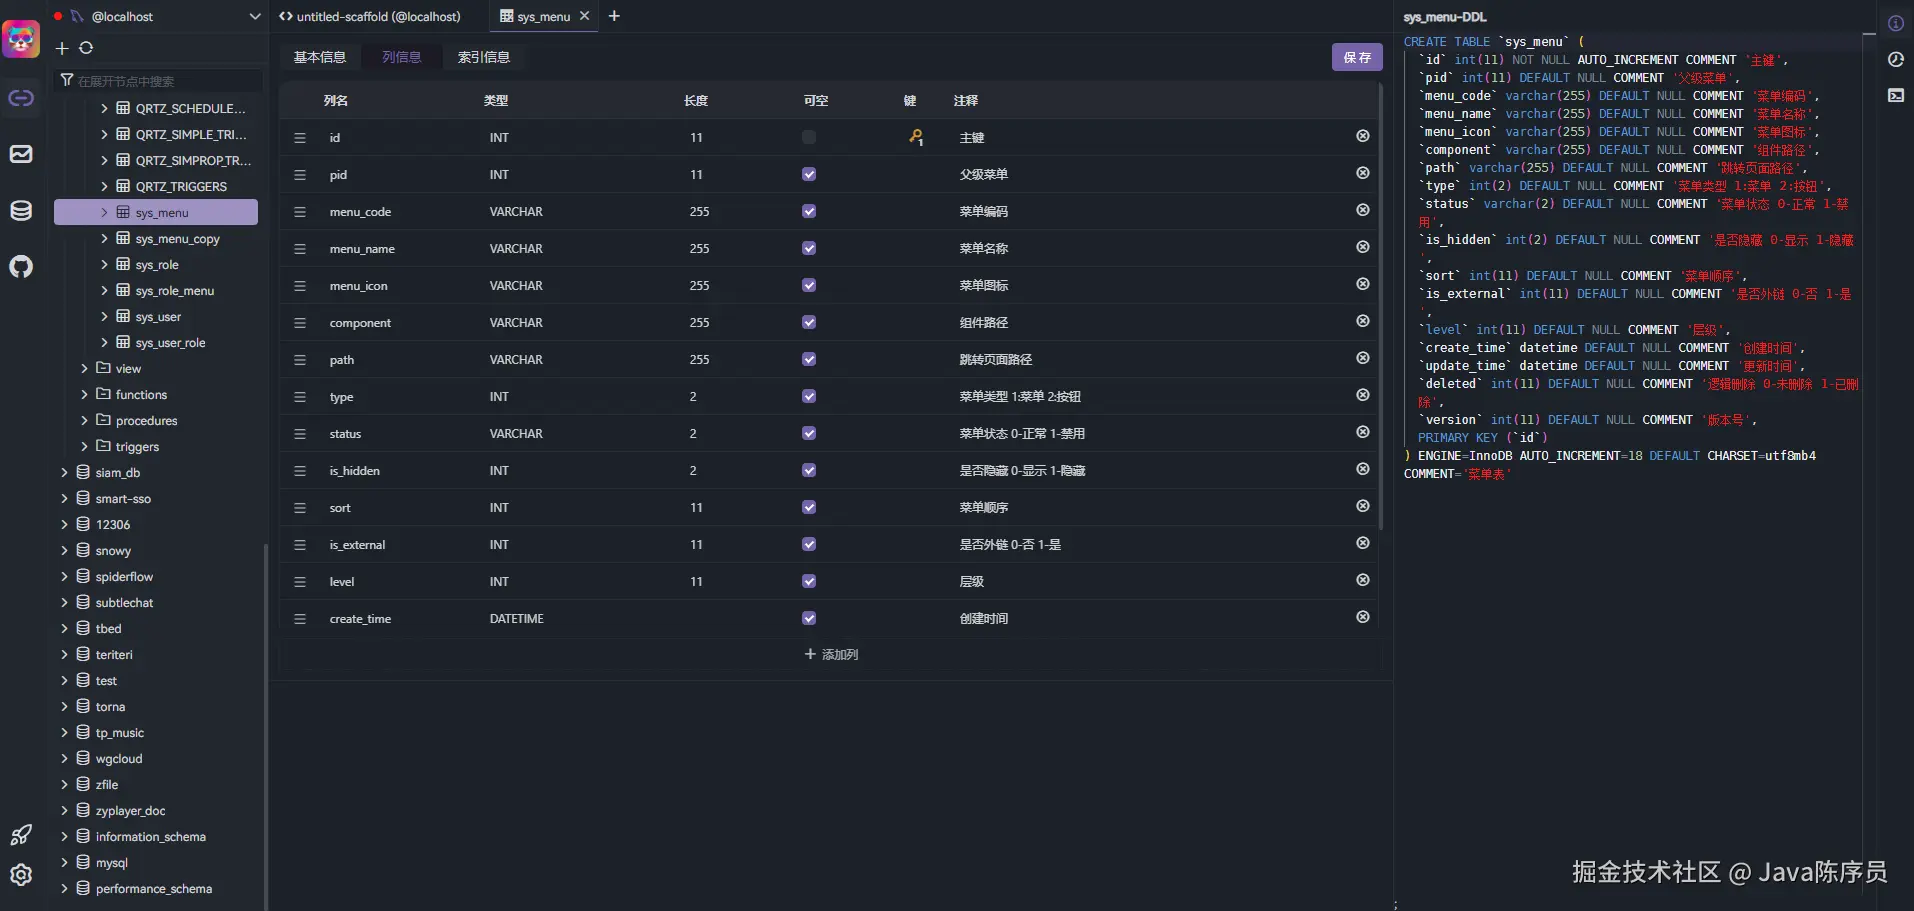1914x911 pixels.
Task: Open the rocket icon in left sidebar
Action: click(21, 835)
